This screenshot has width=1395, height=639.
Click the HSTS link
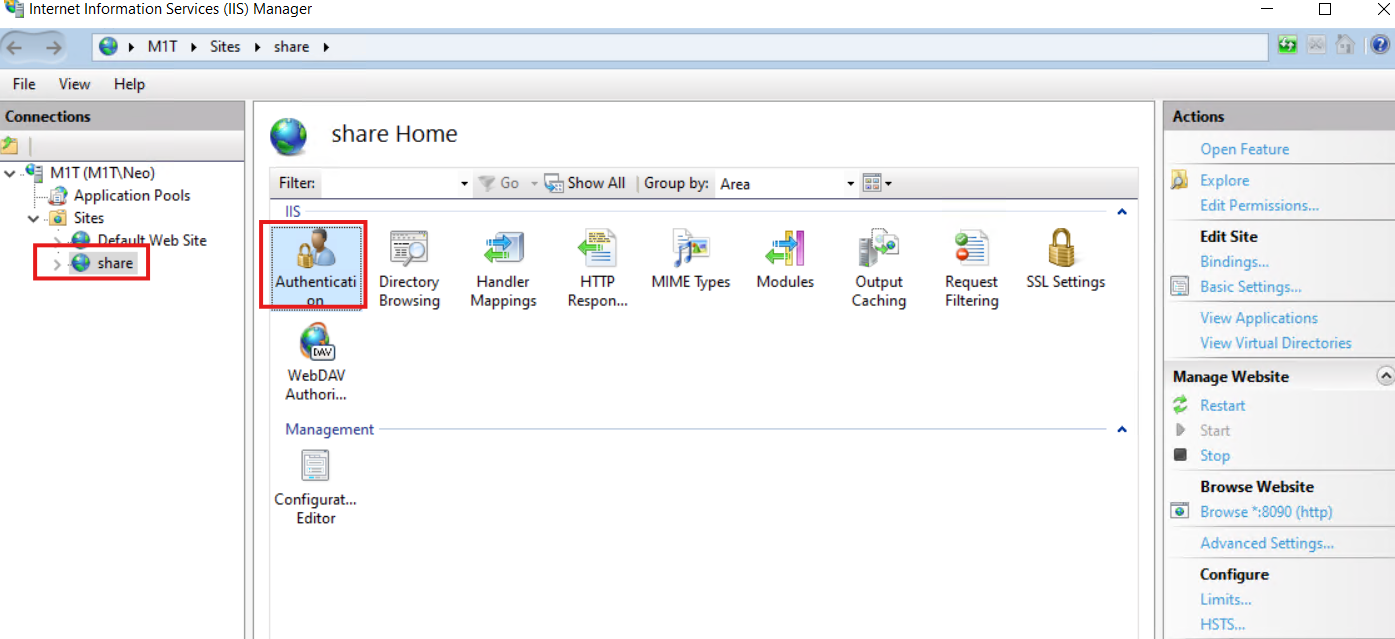pos(1223,624)
